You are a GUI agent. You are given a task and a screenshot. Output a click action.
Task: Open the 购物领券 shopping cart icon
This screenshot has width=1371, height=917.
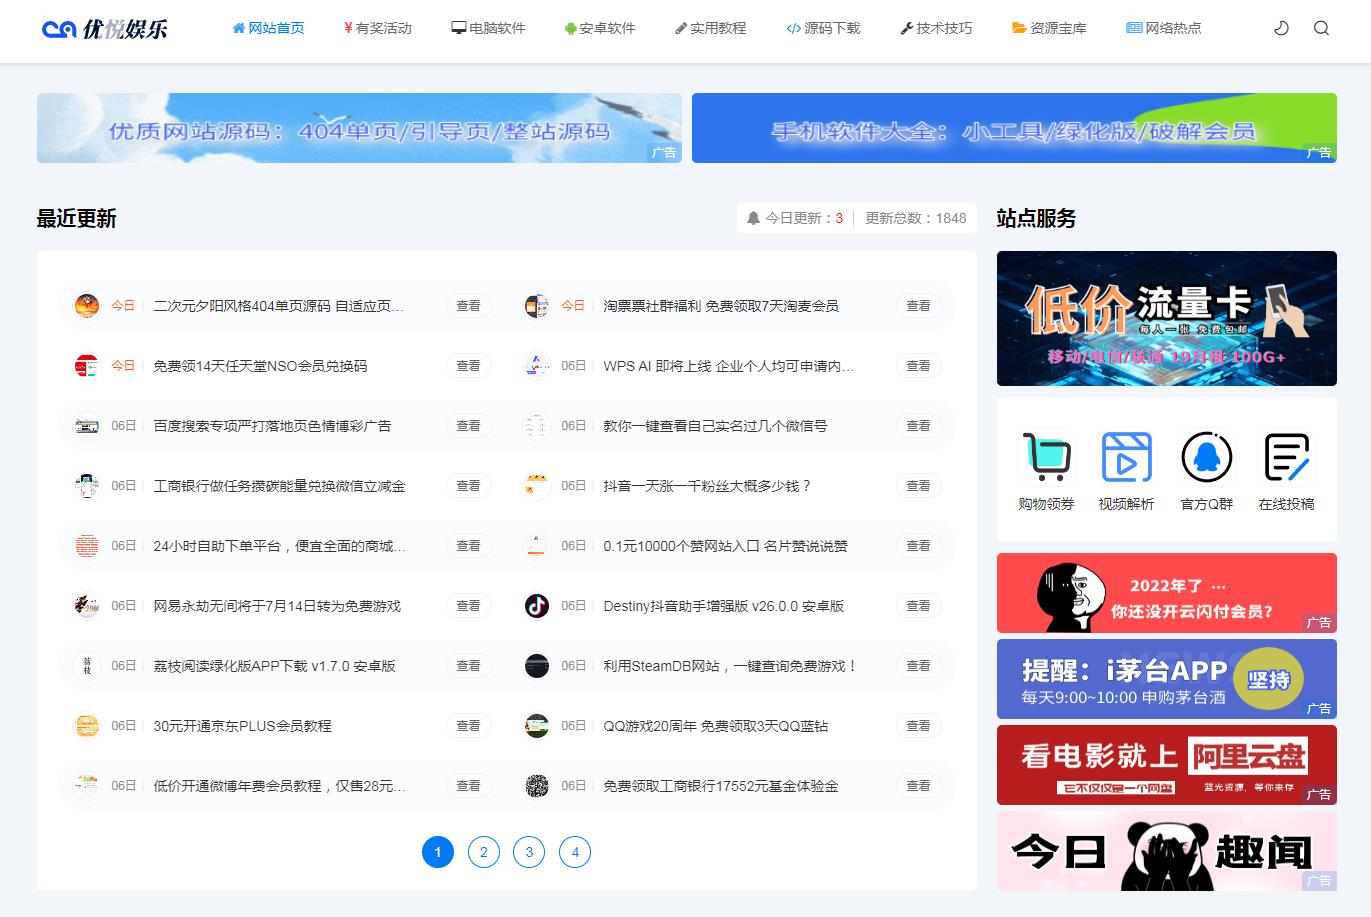[1046, 457]
